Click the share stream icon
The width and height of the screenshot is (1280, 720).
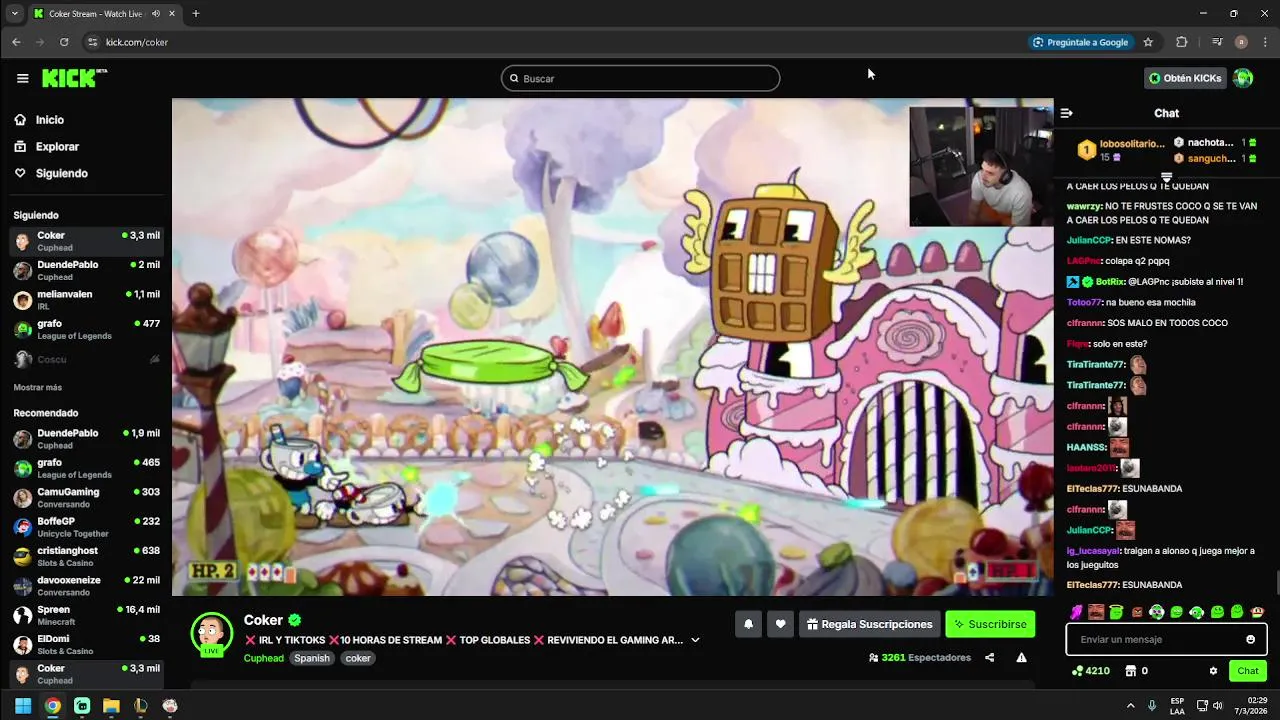989,658
